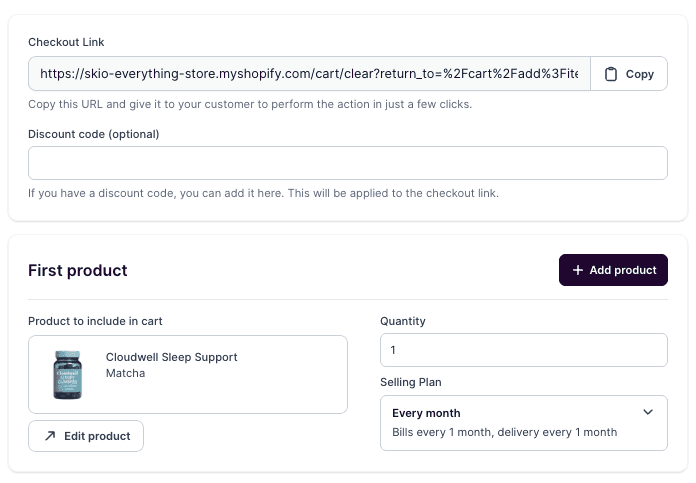Click the Selling Plan label
This screenshot has height=483, width=696.
pyautogui.click(x=411, y=382)
